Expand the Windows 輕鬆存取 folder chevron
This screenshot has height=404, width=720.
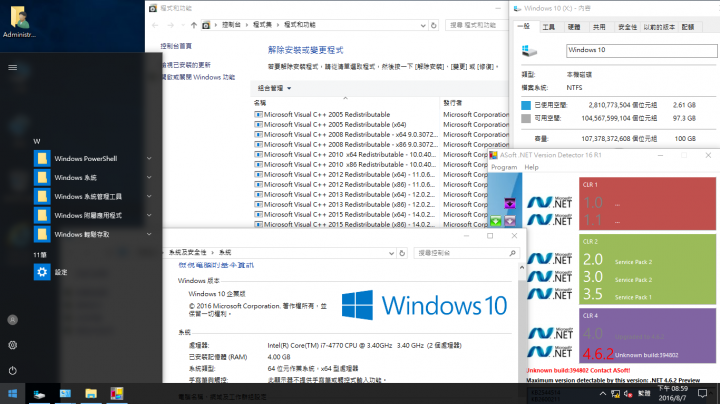[149, 234]
